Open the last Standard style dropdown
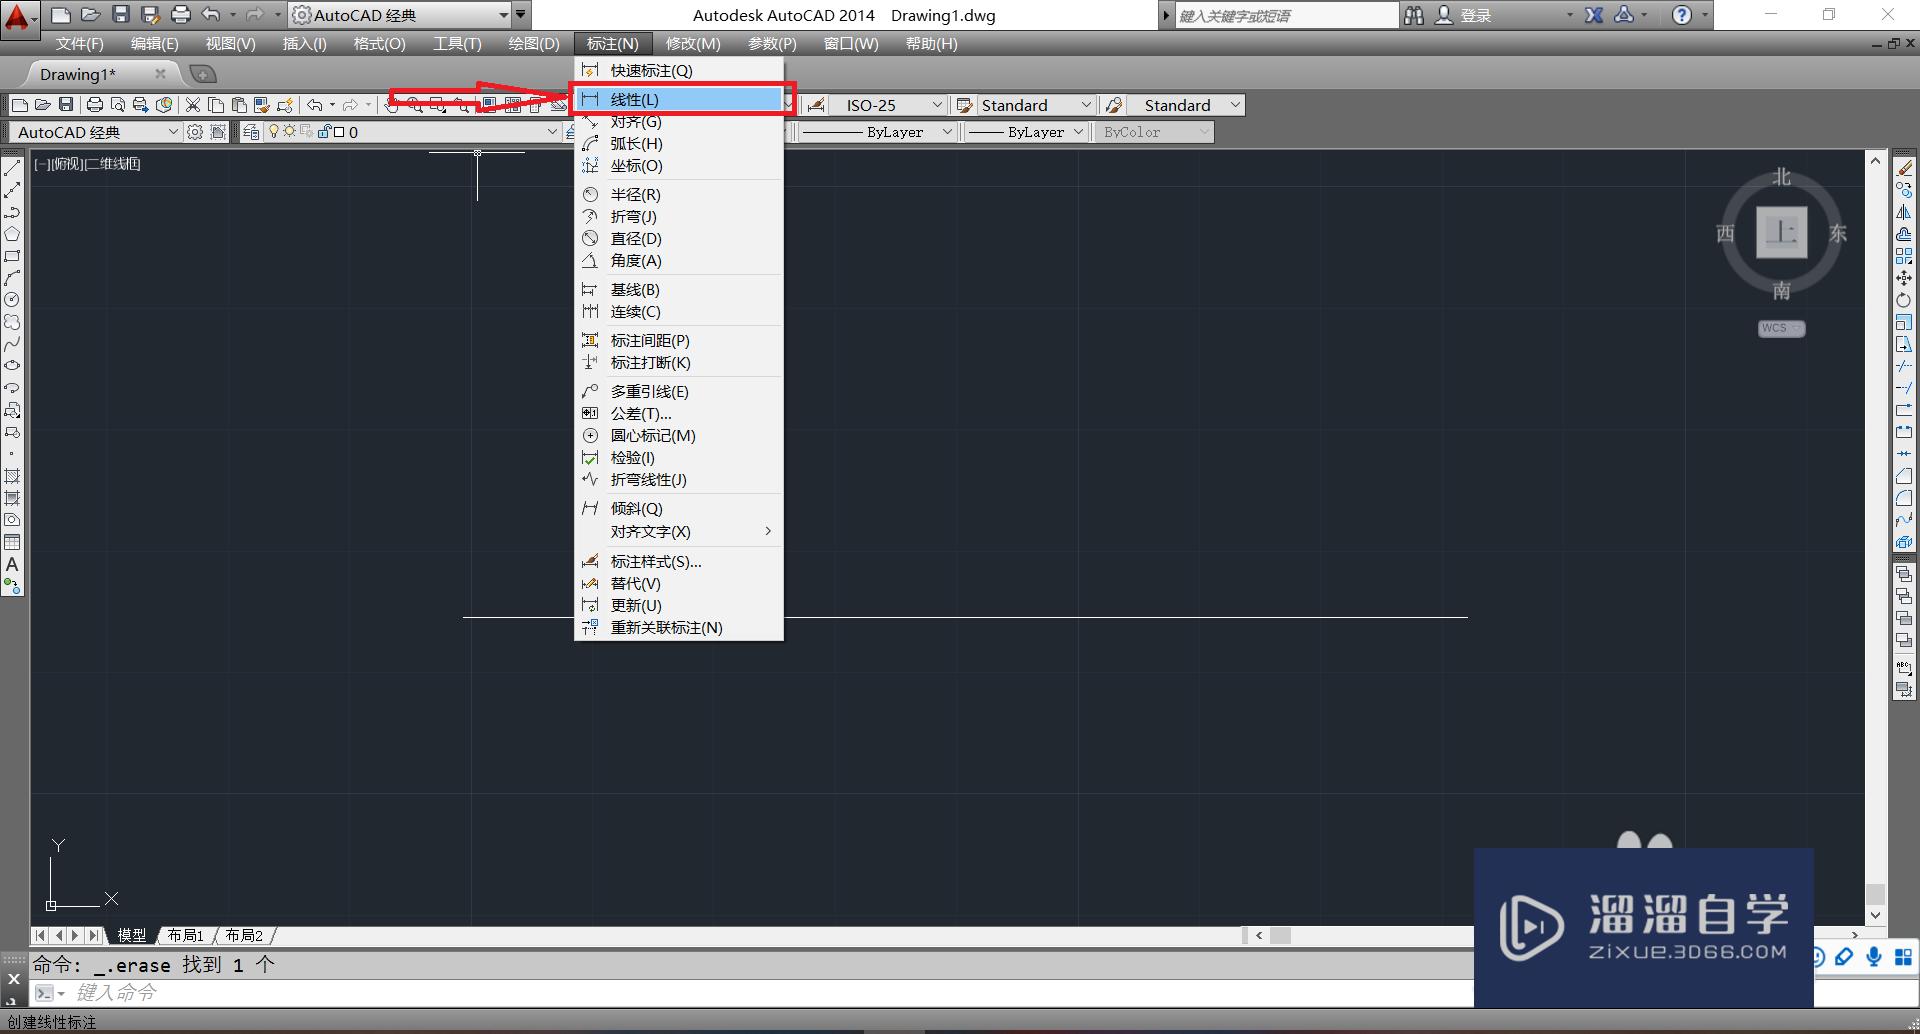This screenshot has width=1920, height=1034. point(1185,105)
